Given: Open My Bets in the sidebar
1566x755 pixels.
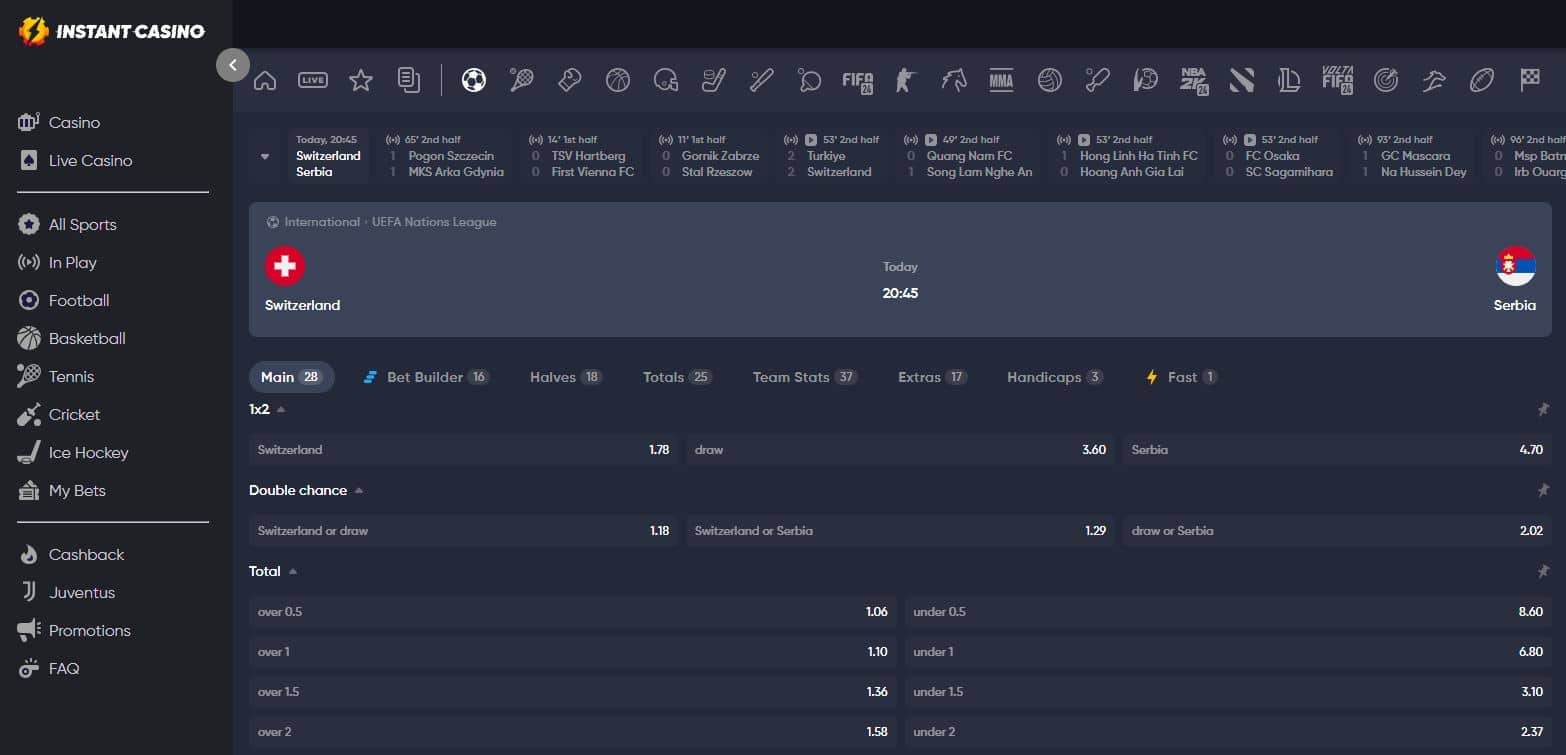Looking at the screenshot, I should [x=62, y=490].
